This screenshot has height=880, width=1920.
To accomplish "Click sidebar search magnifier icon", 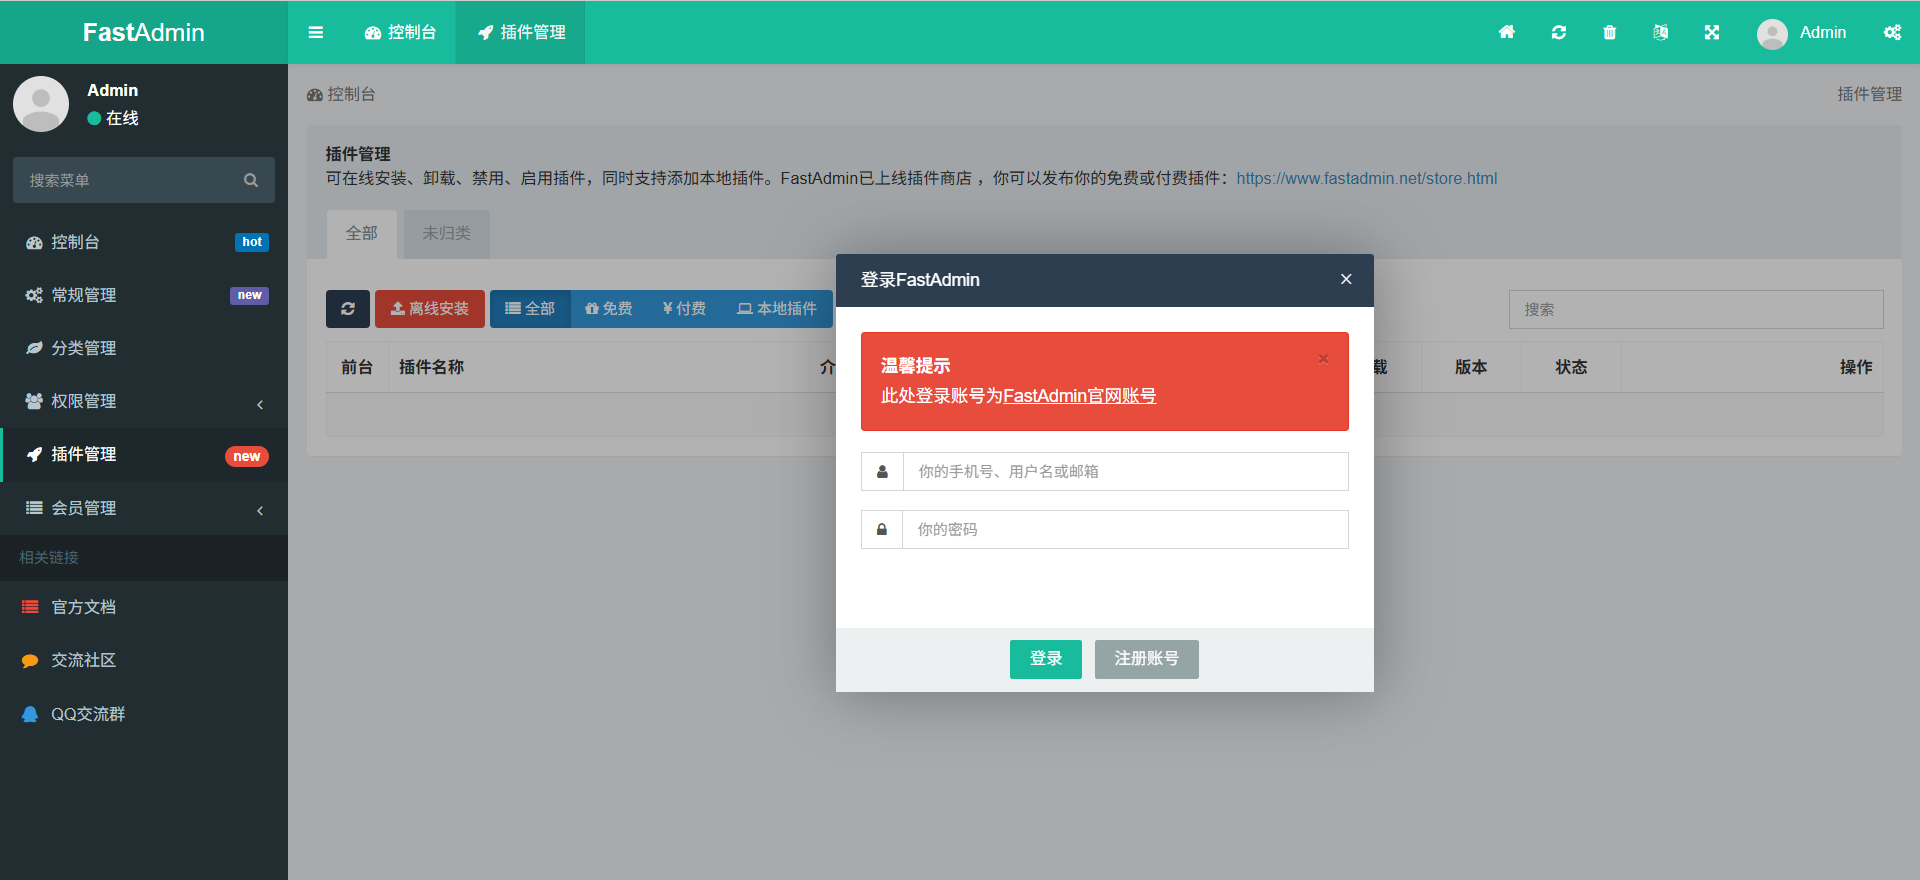I will click(251, 180).
